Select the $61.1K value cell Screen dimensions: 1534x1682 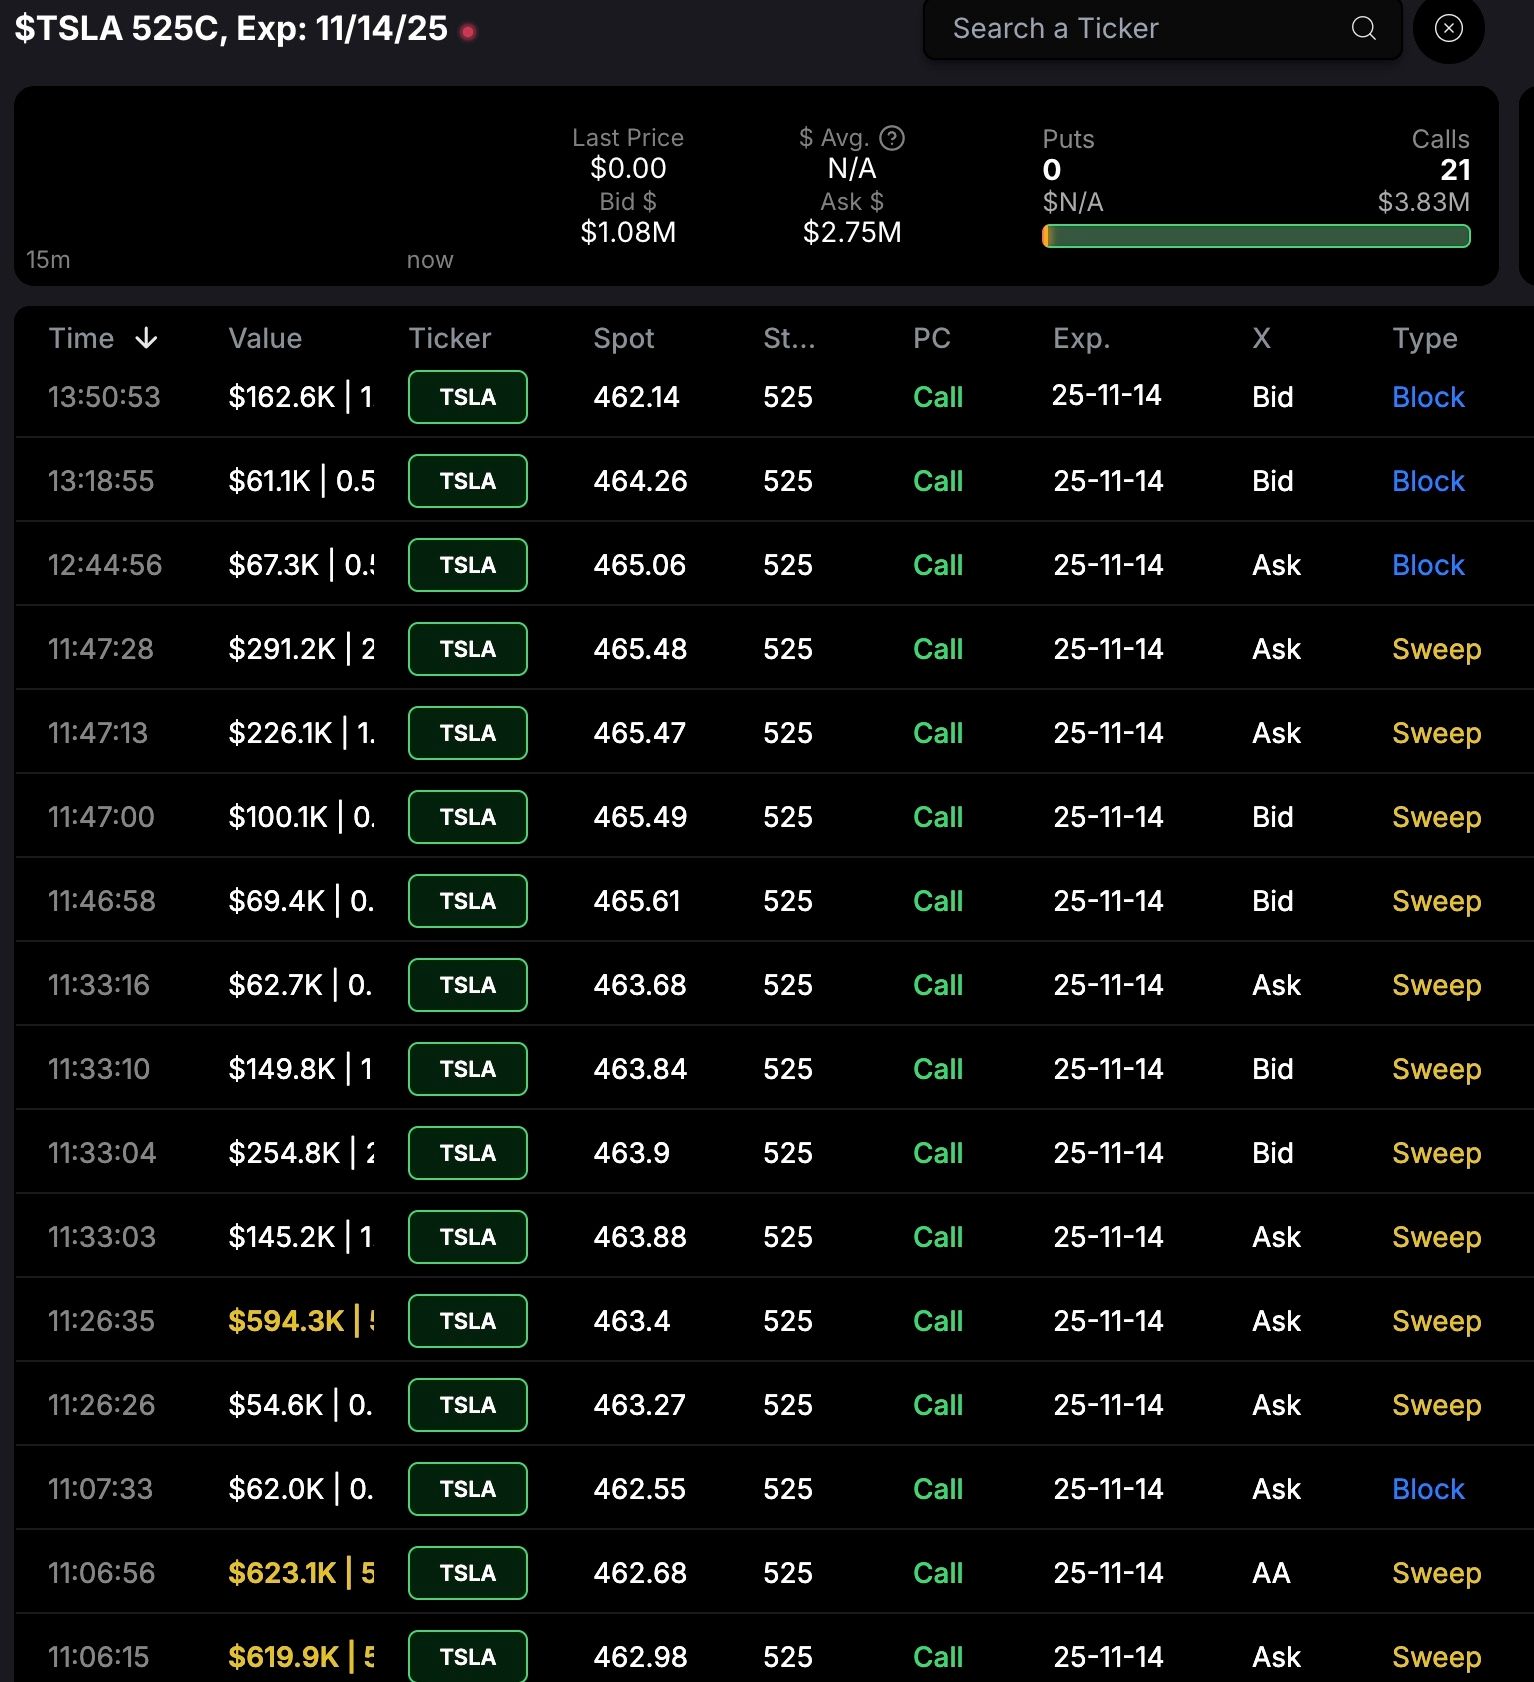(x=301, y=481)
